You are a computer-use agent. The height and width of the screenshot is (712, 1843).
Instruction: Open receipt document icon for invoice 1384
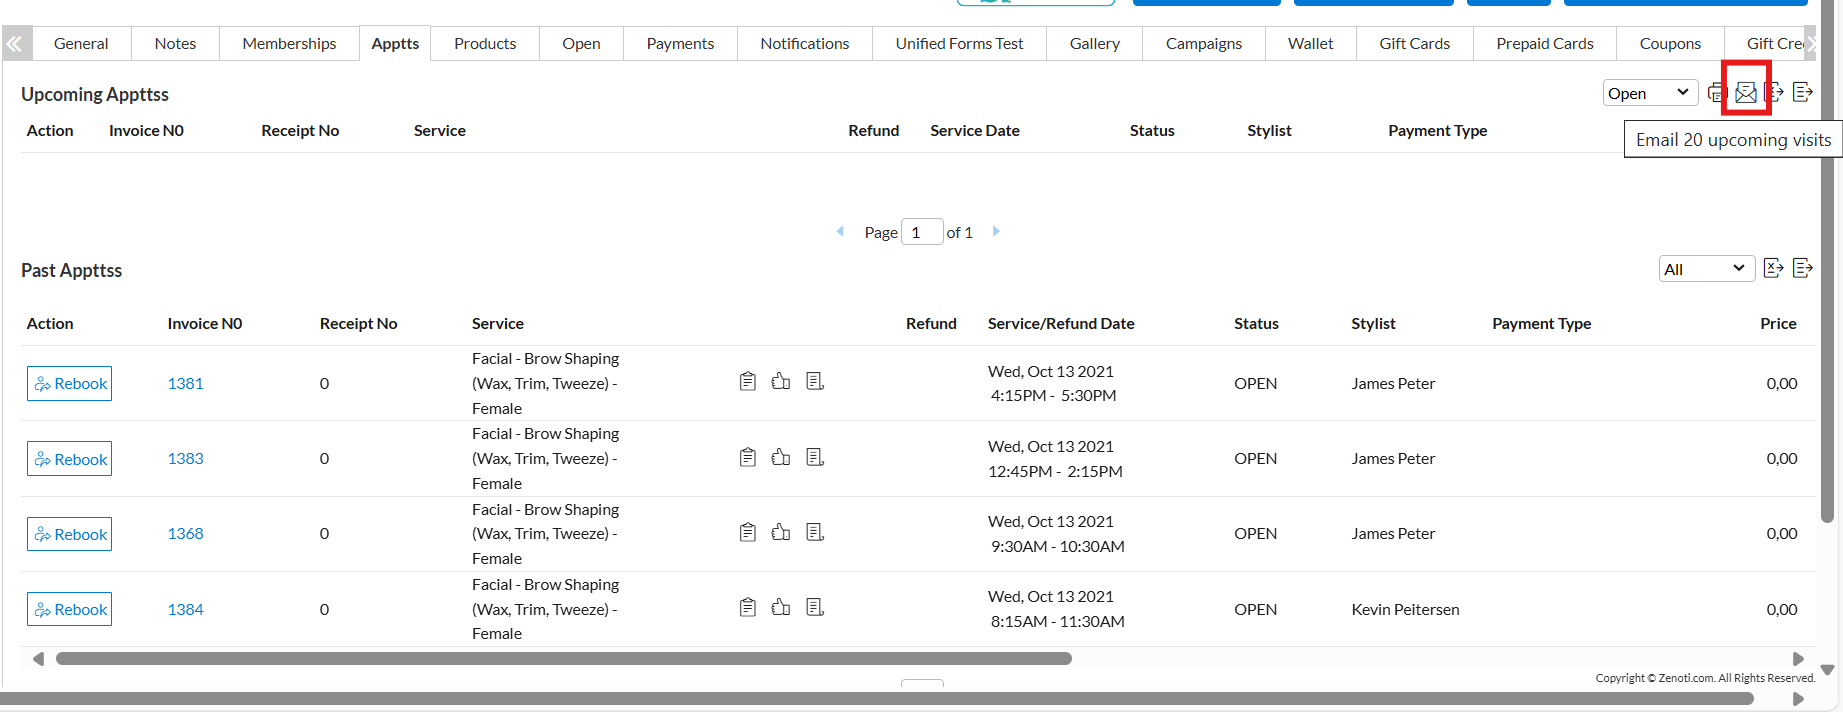pyautogui.click(x=815, y=607)
